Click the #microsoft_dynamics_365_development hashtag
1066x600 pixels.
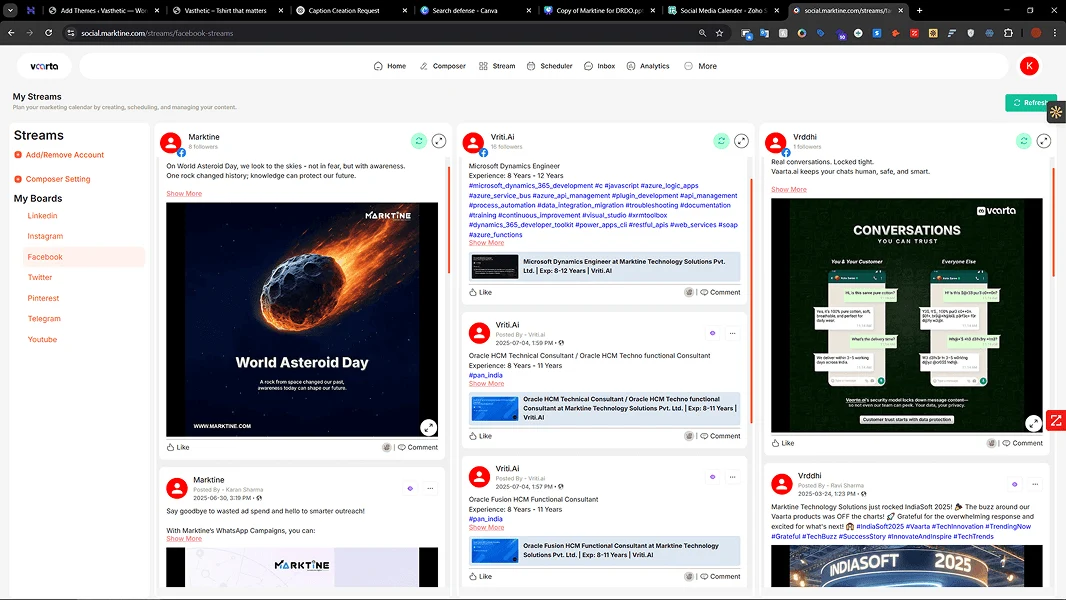(x=530, y=186)
